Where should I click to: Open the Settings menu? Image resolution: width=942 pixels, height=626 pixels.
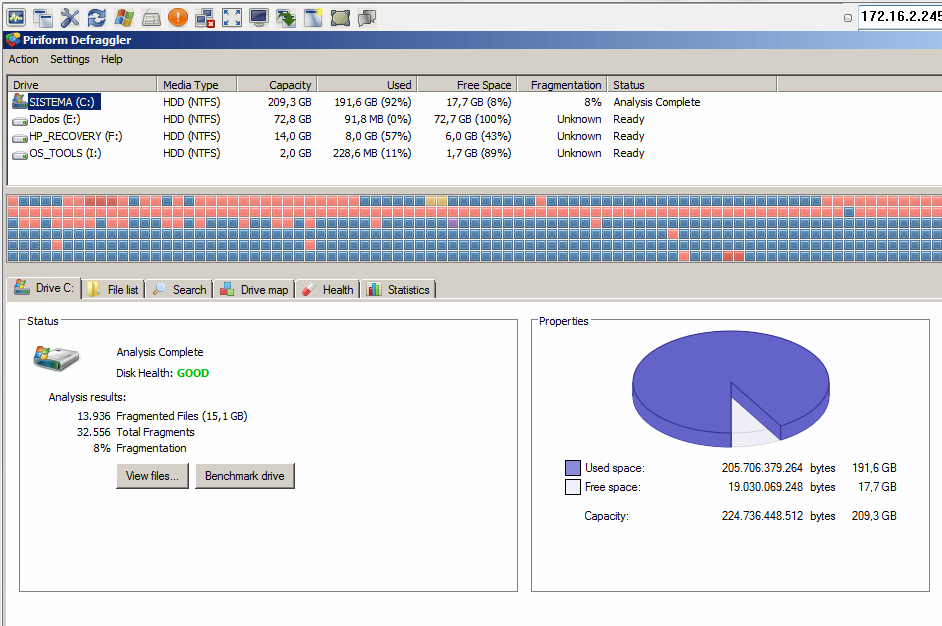coord(70,59)
